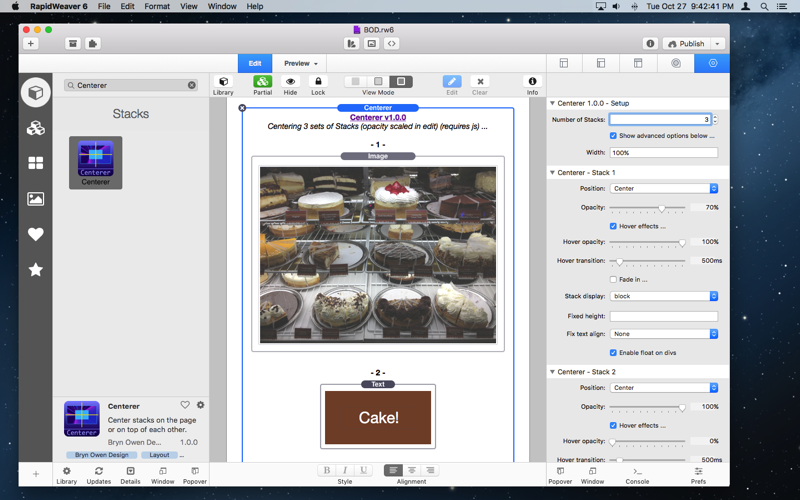Remove the Centerer stack with X circle
The image size is (800, 500).
point(242,108)
